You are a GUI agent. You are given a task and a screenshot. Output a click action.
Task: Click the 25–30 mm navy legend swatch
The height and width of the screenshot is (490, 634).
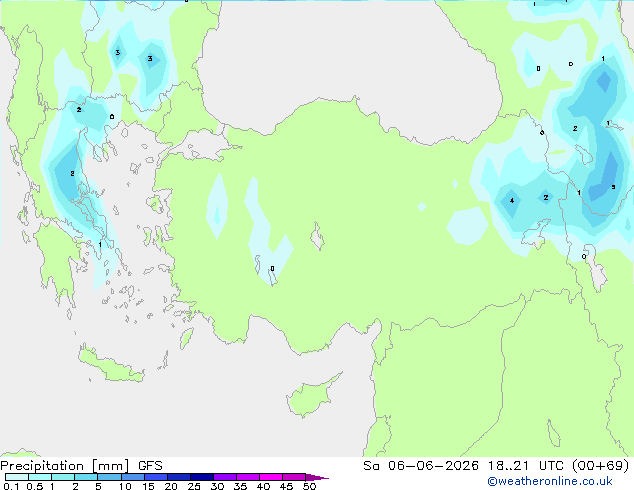tap(202, 477)
